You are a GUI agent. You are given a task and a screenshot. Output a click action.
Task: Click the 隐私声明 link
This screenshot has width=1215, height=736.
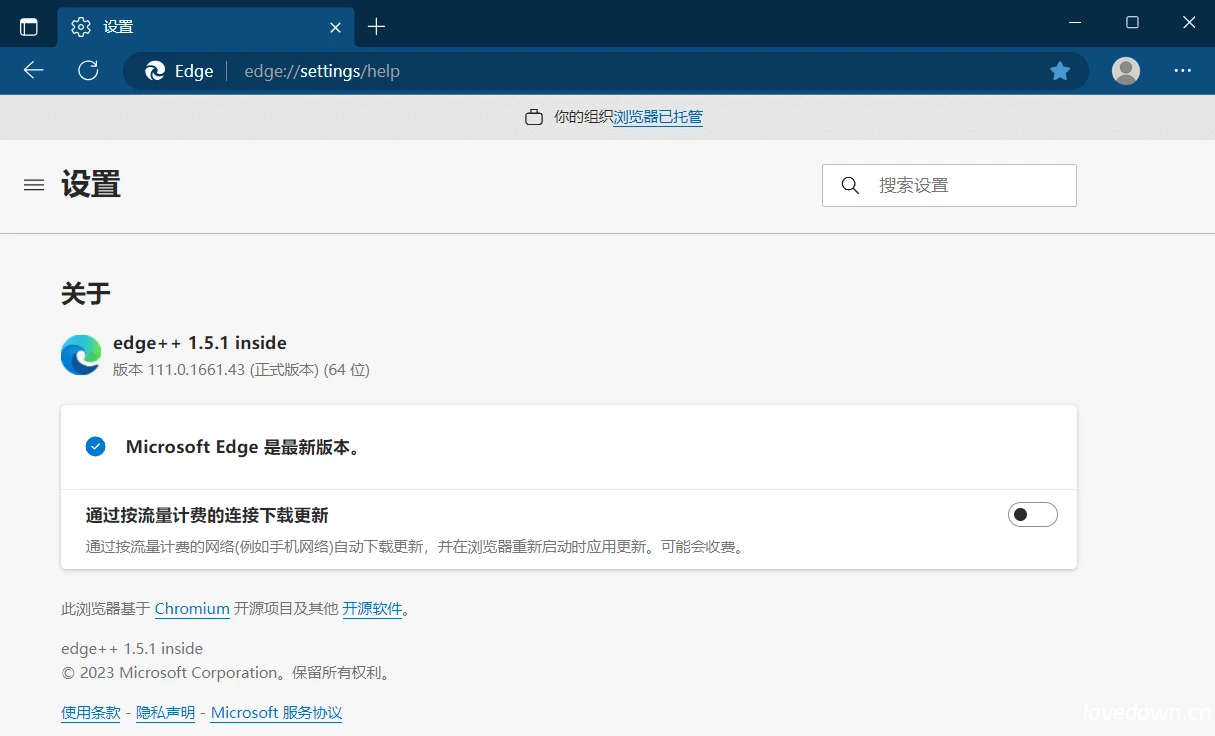(164, 712)
